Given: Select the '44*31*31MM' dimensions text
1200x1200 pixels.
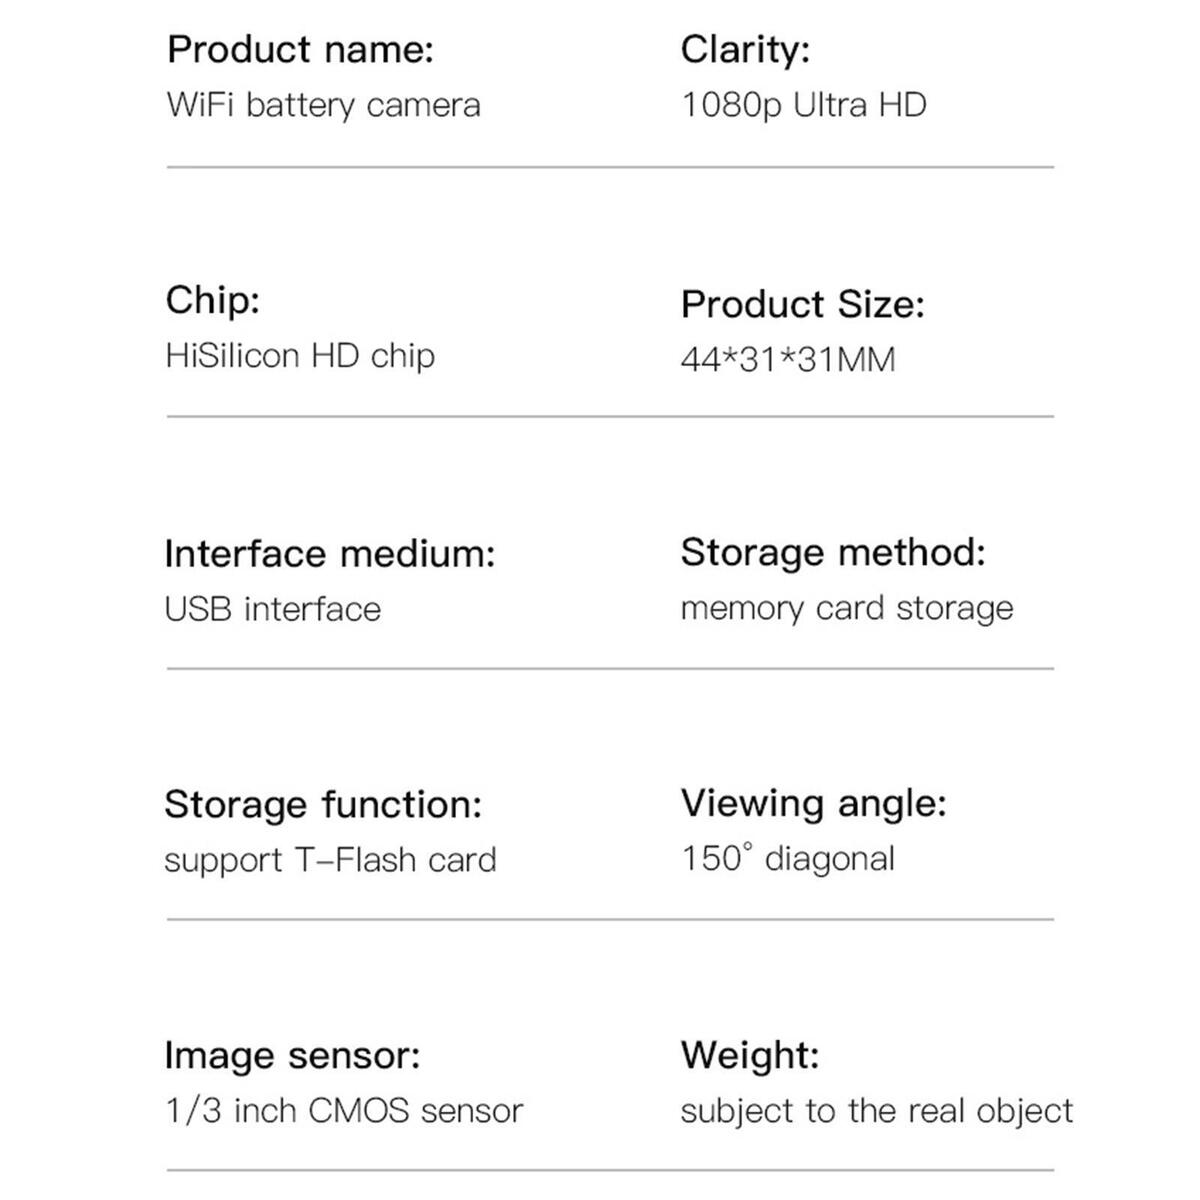Looking at the screenshot, I should [788, 360].
